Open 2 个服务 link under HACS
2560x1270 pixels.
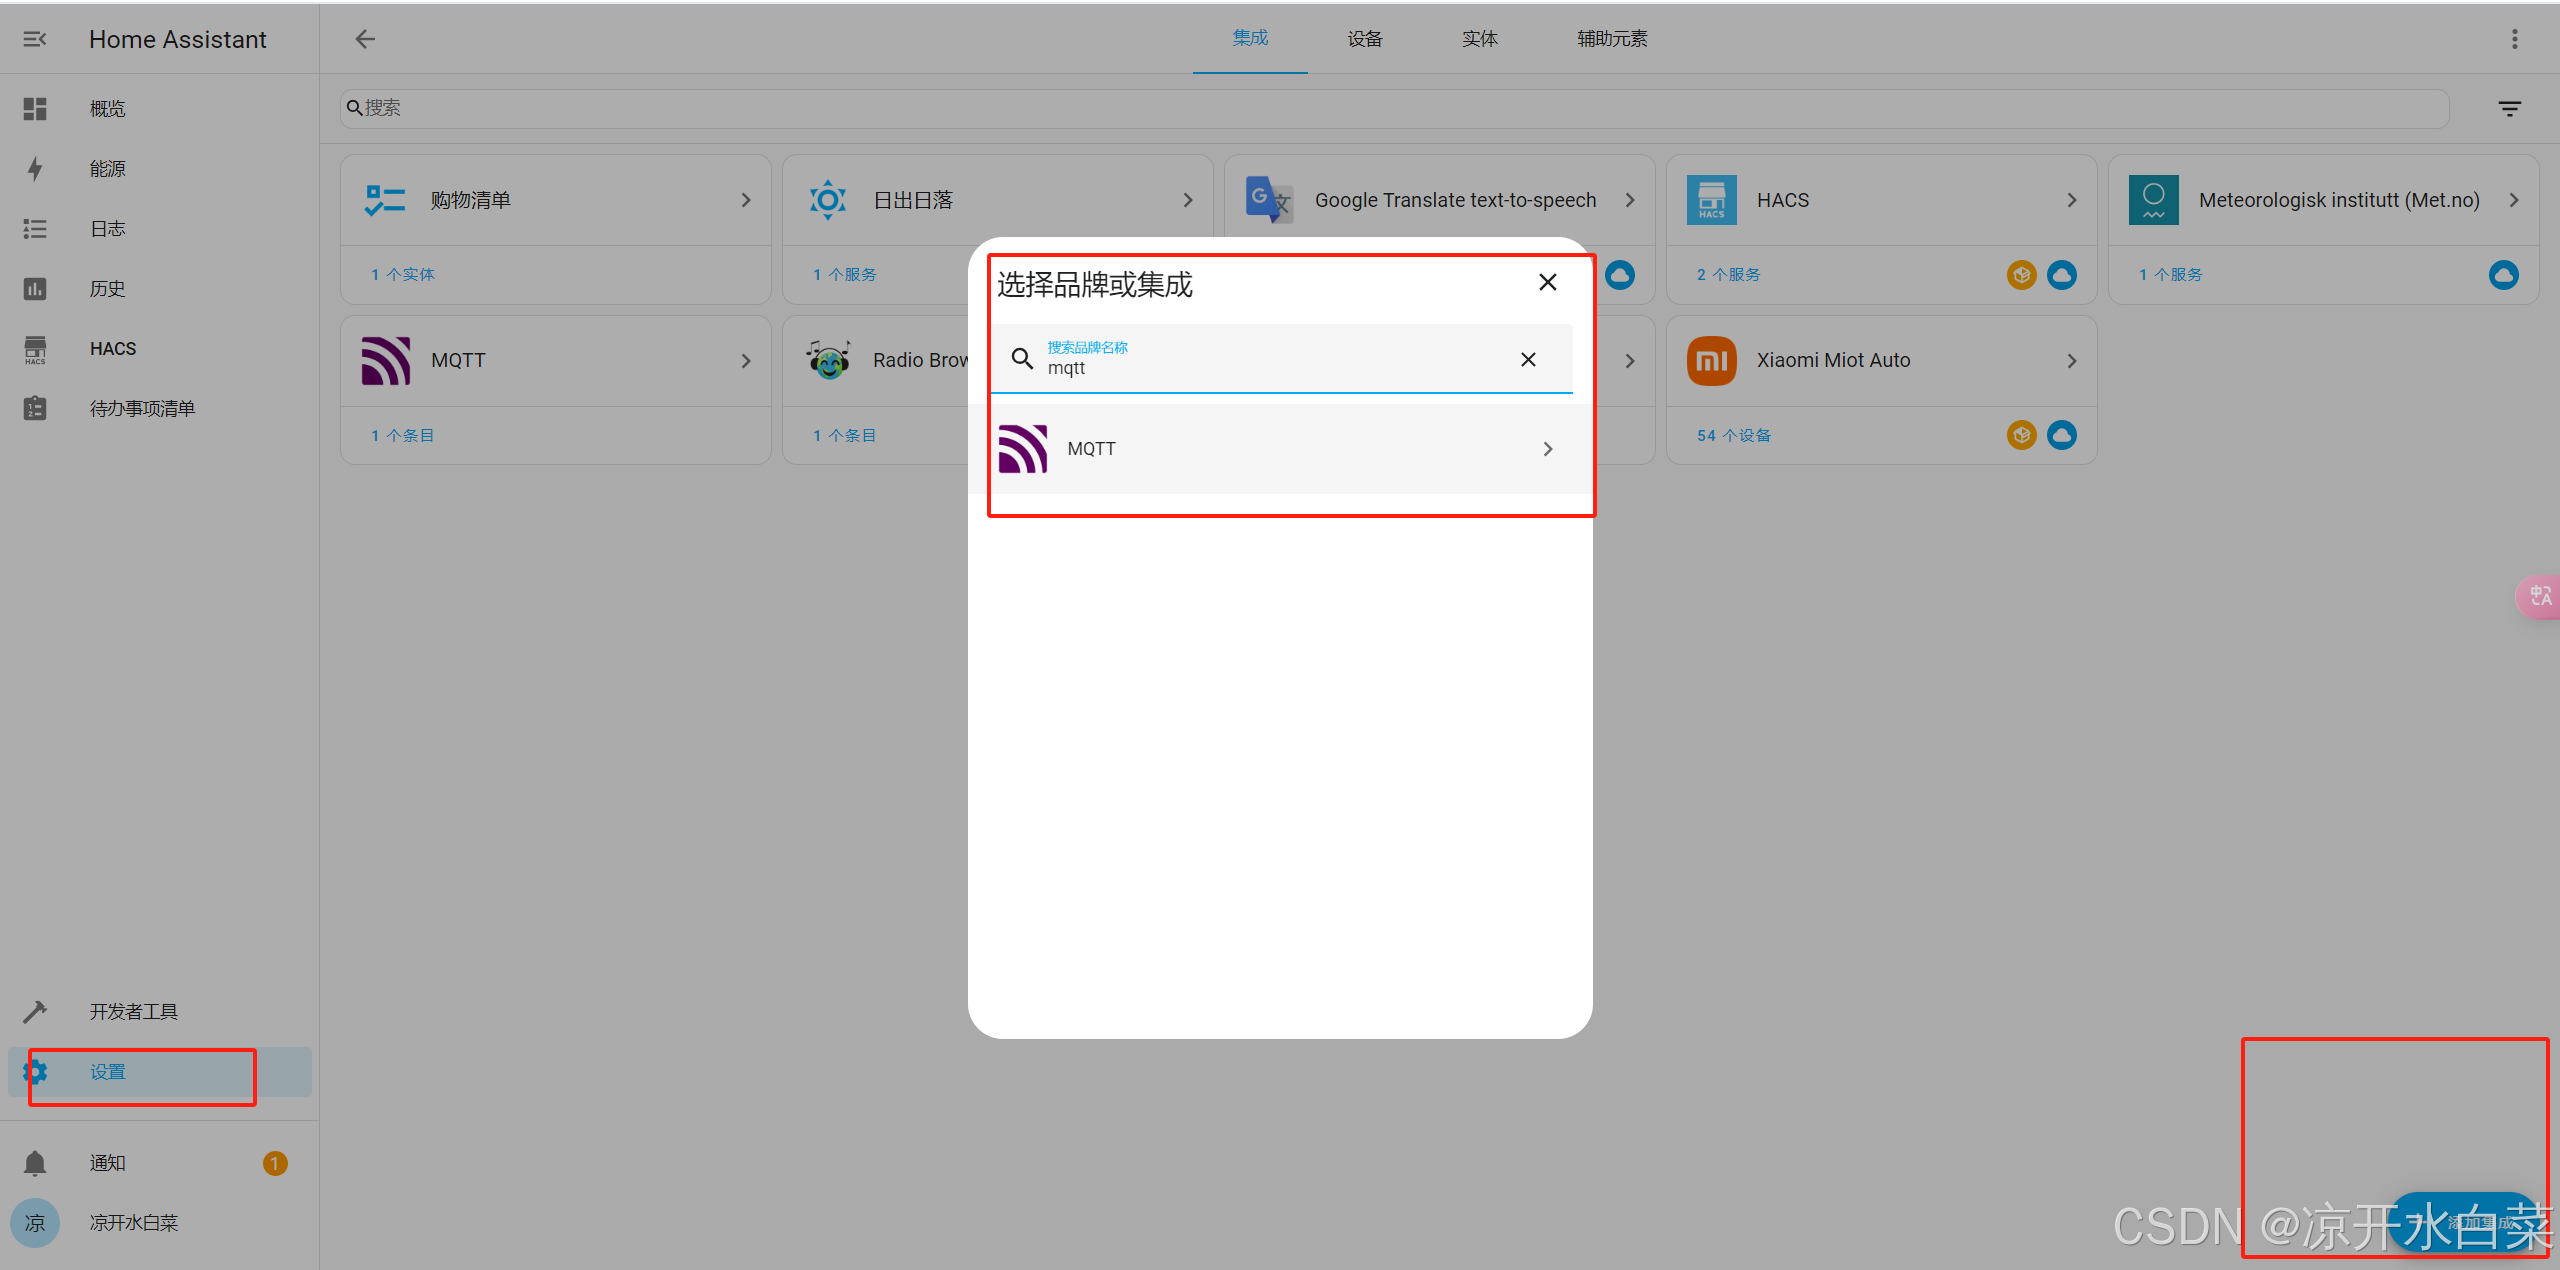tap(1729, 274)
